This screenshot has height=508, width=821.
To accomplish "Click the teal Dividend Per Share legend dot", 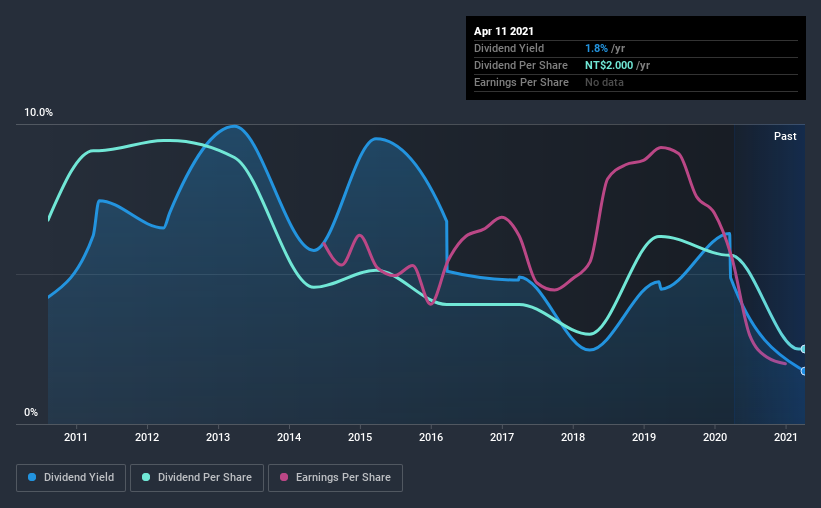I will pos(146,477).
